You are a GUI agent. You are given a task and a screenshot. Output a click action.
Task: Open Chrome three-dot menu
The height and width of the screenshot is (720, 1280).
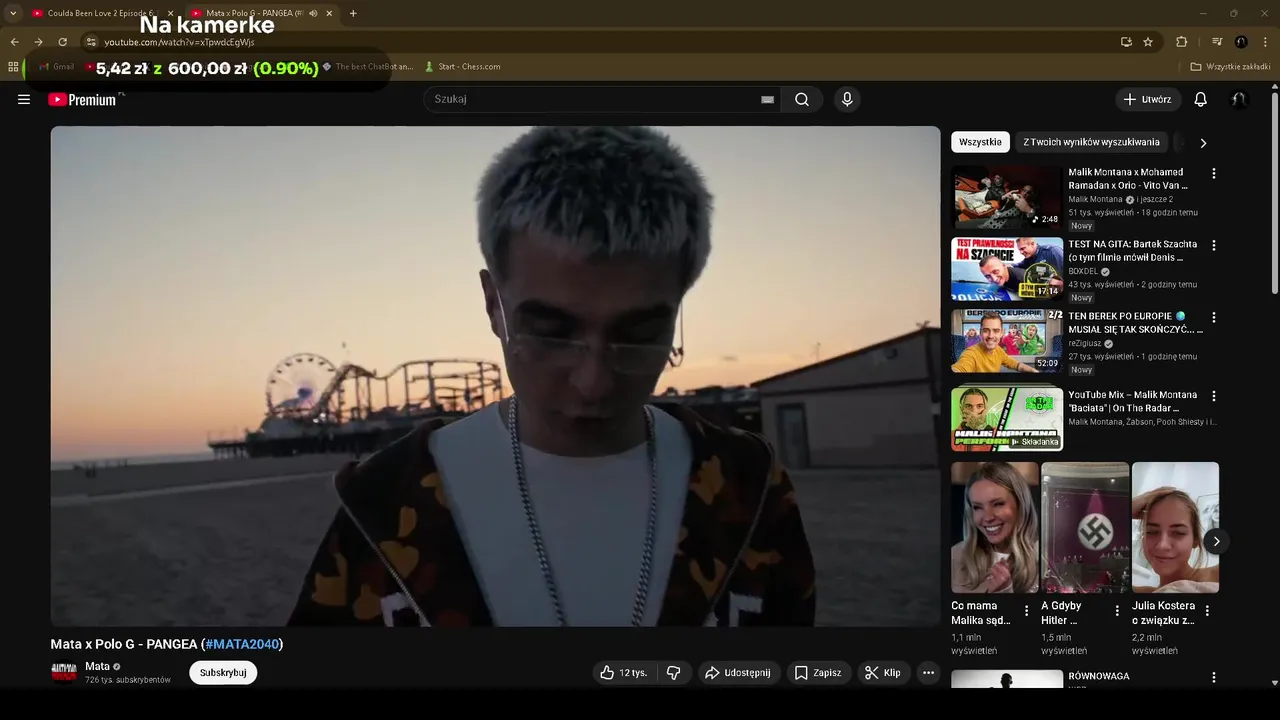point(1265,42)
